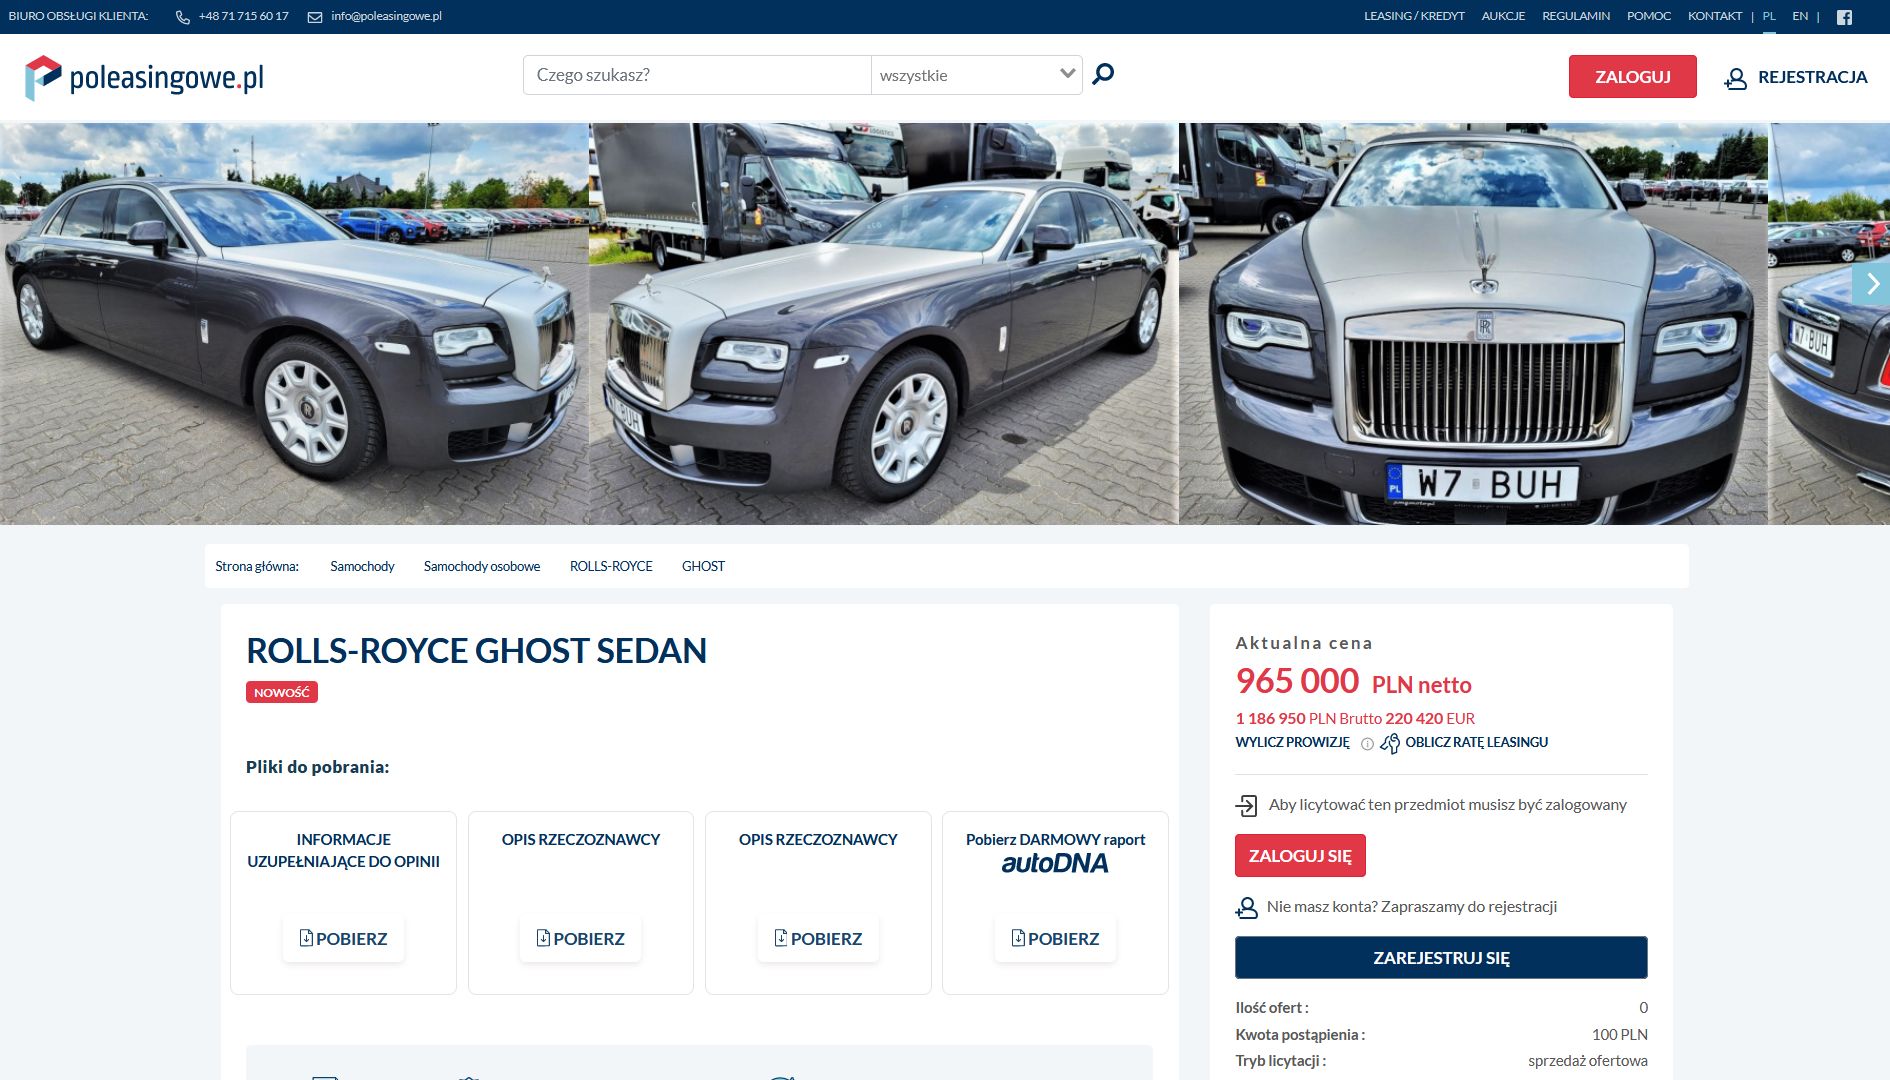Click the ROLLS-ROYCE GHOST SEDAN title

coord(476,651)
